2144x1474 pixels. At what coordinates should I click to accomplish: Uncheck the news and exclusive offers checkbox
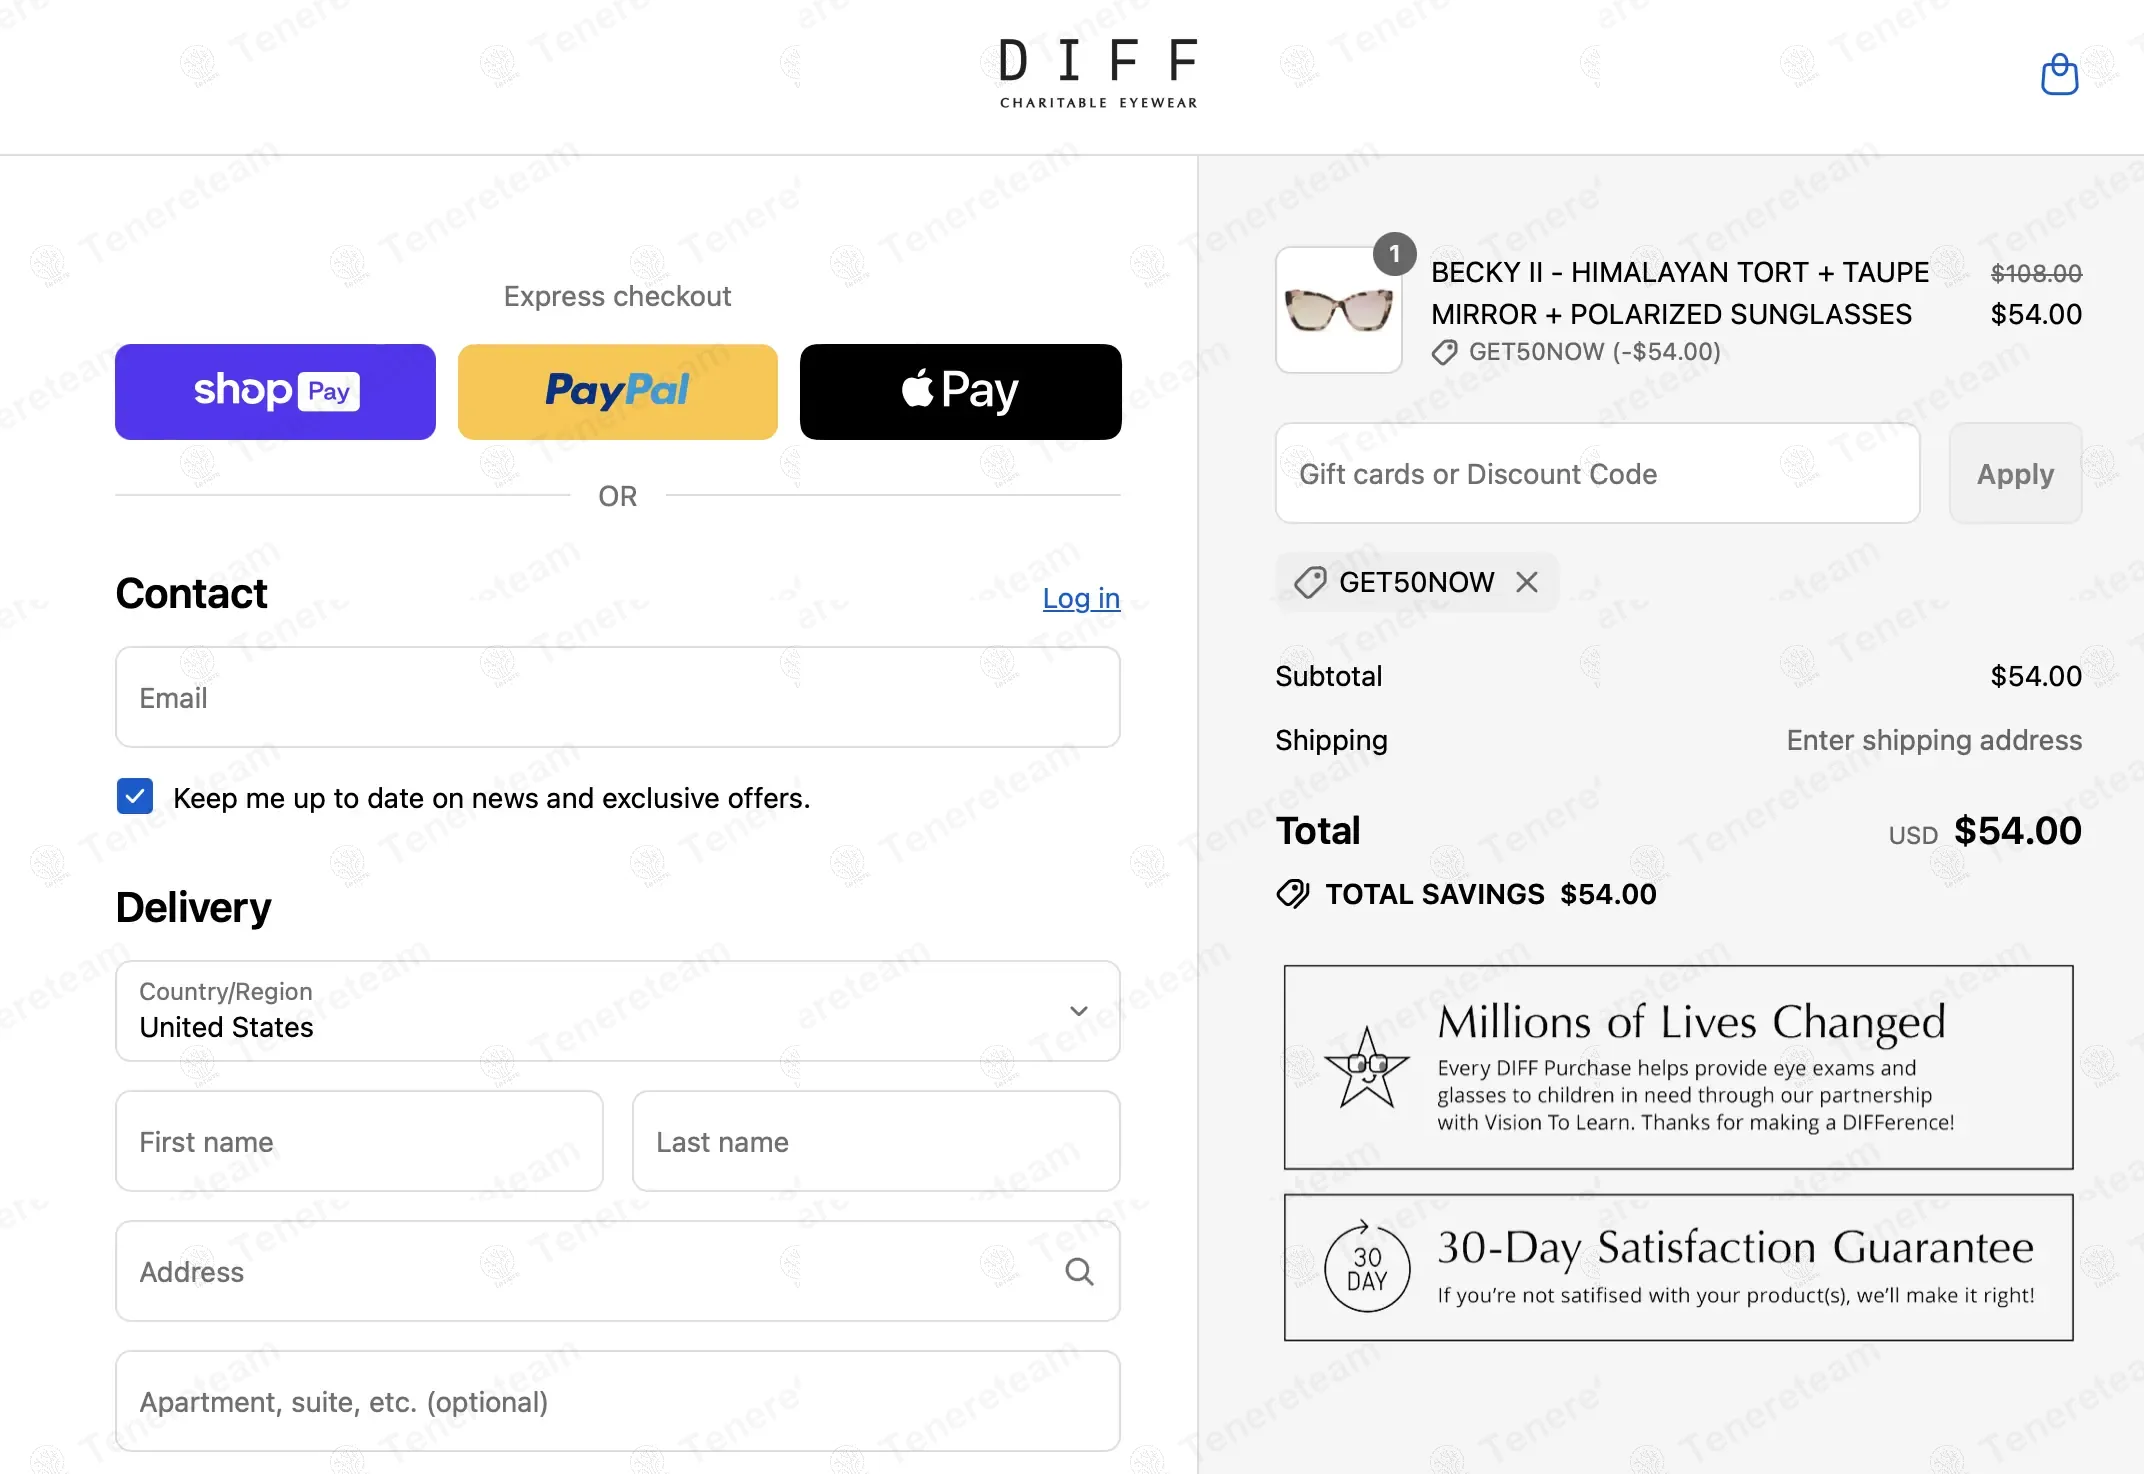(135, 797)
